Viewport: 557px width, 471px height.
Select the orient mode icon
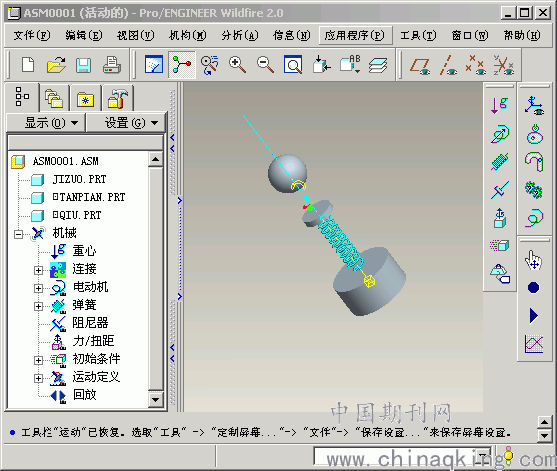[x=210, y=65]
